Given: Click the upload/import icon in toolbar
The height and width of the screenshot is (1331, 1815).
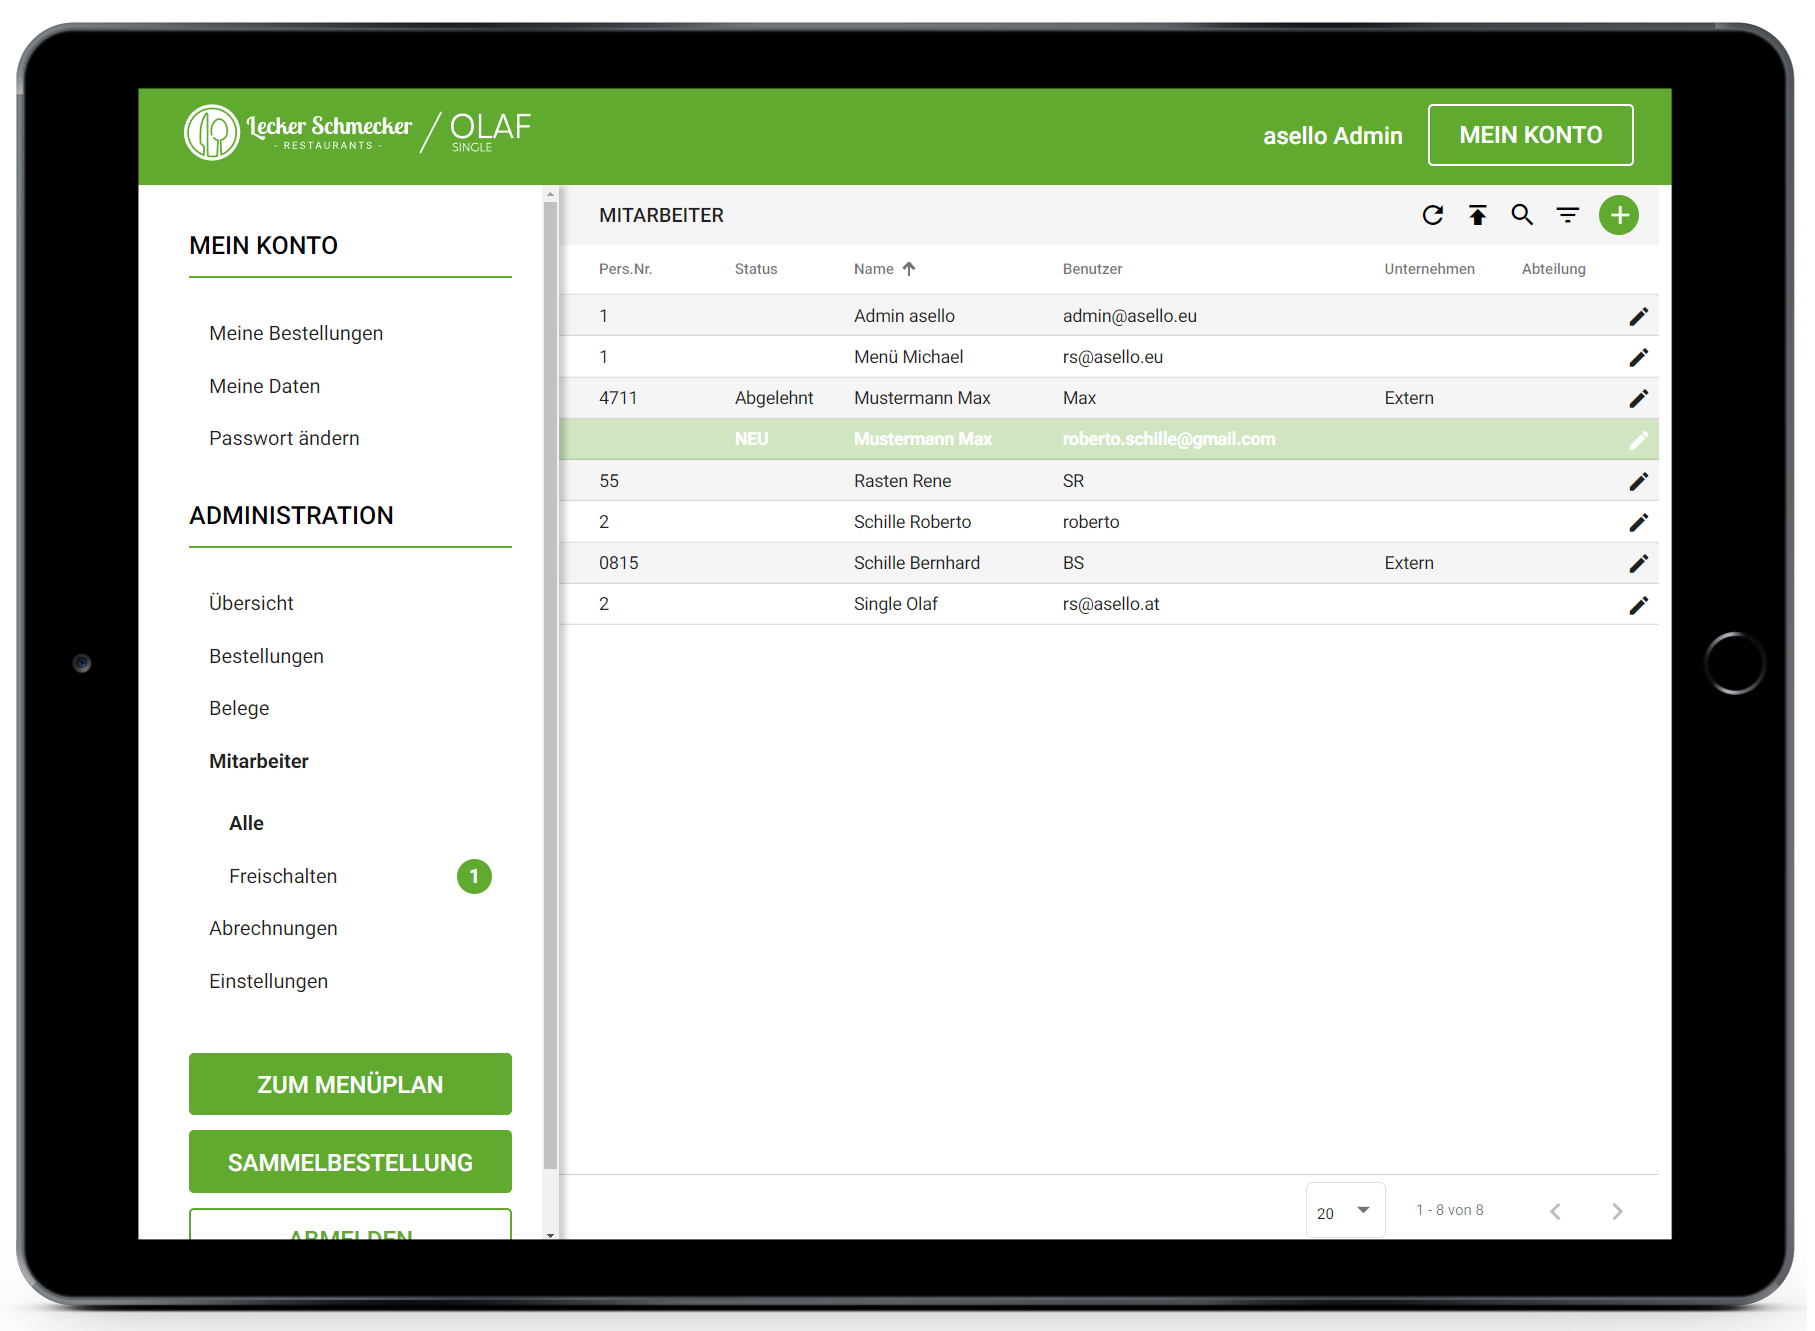Looking at the screenshot, I should pos(1477,215).
